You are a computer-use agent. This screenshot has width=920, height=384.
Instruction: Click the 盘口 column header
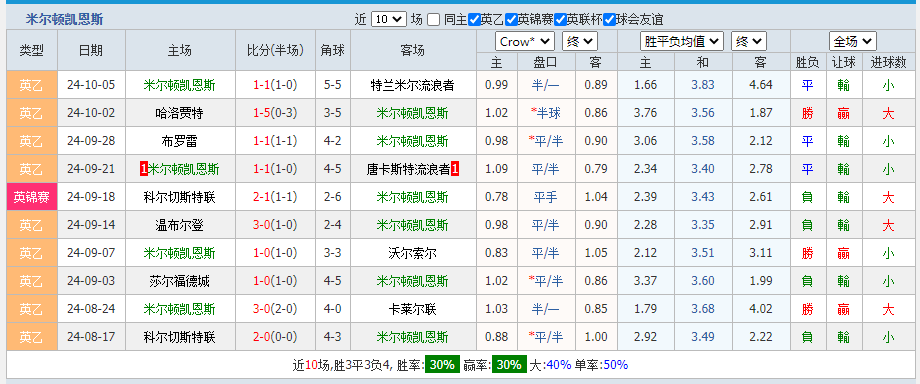545,62
